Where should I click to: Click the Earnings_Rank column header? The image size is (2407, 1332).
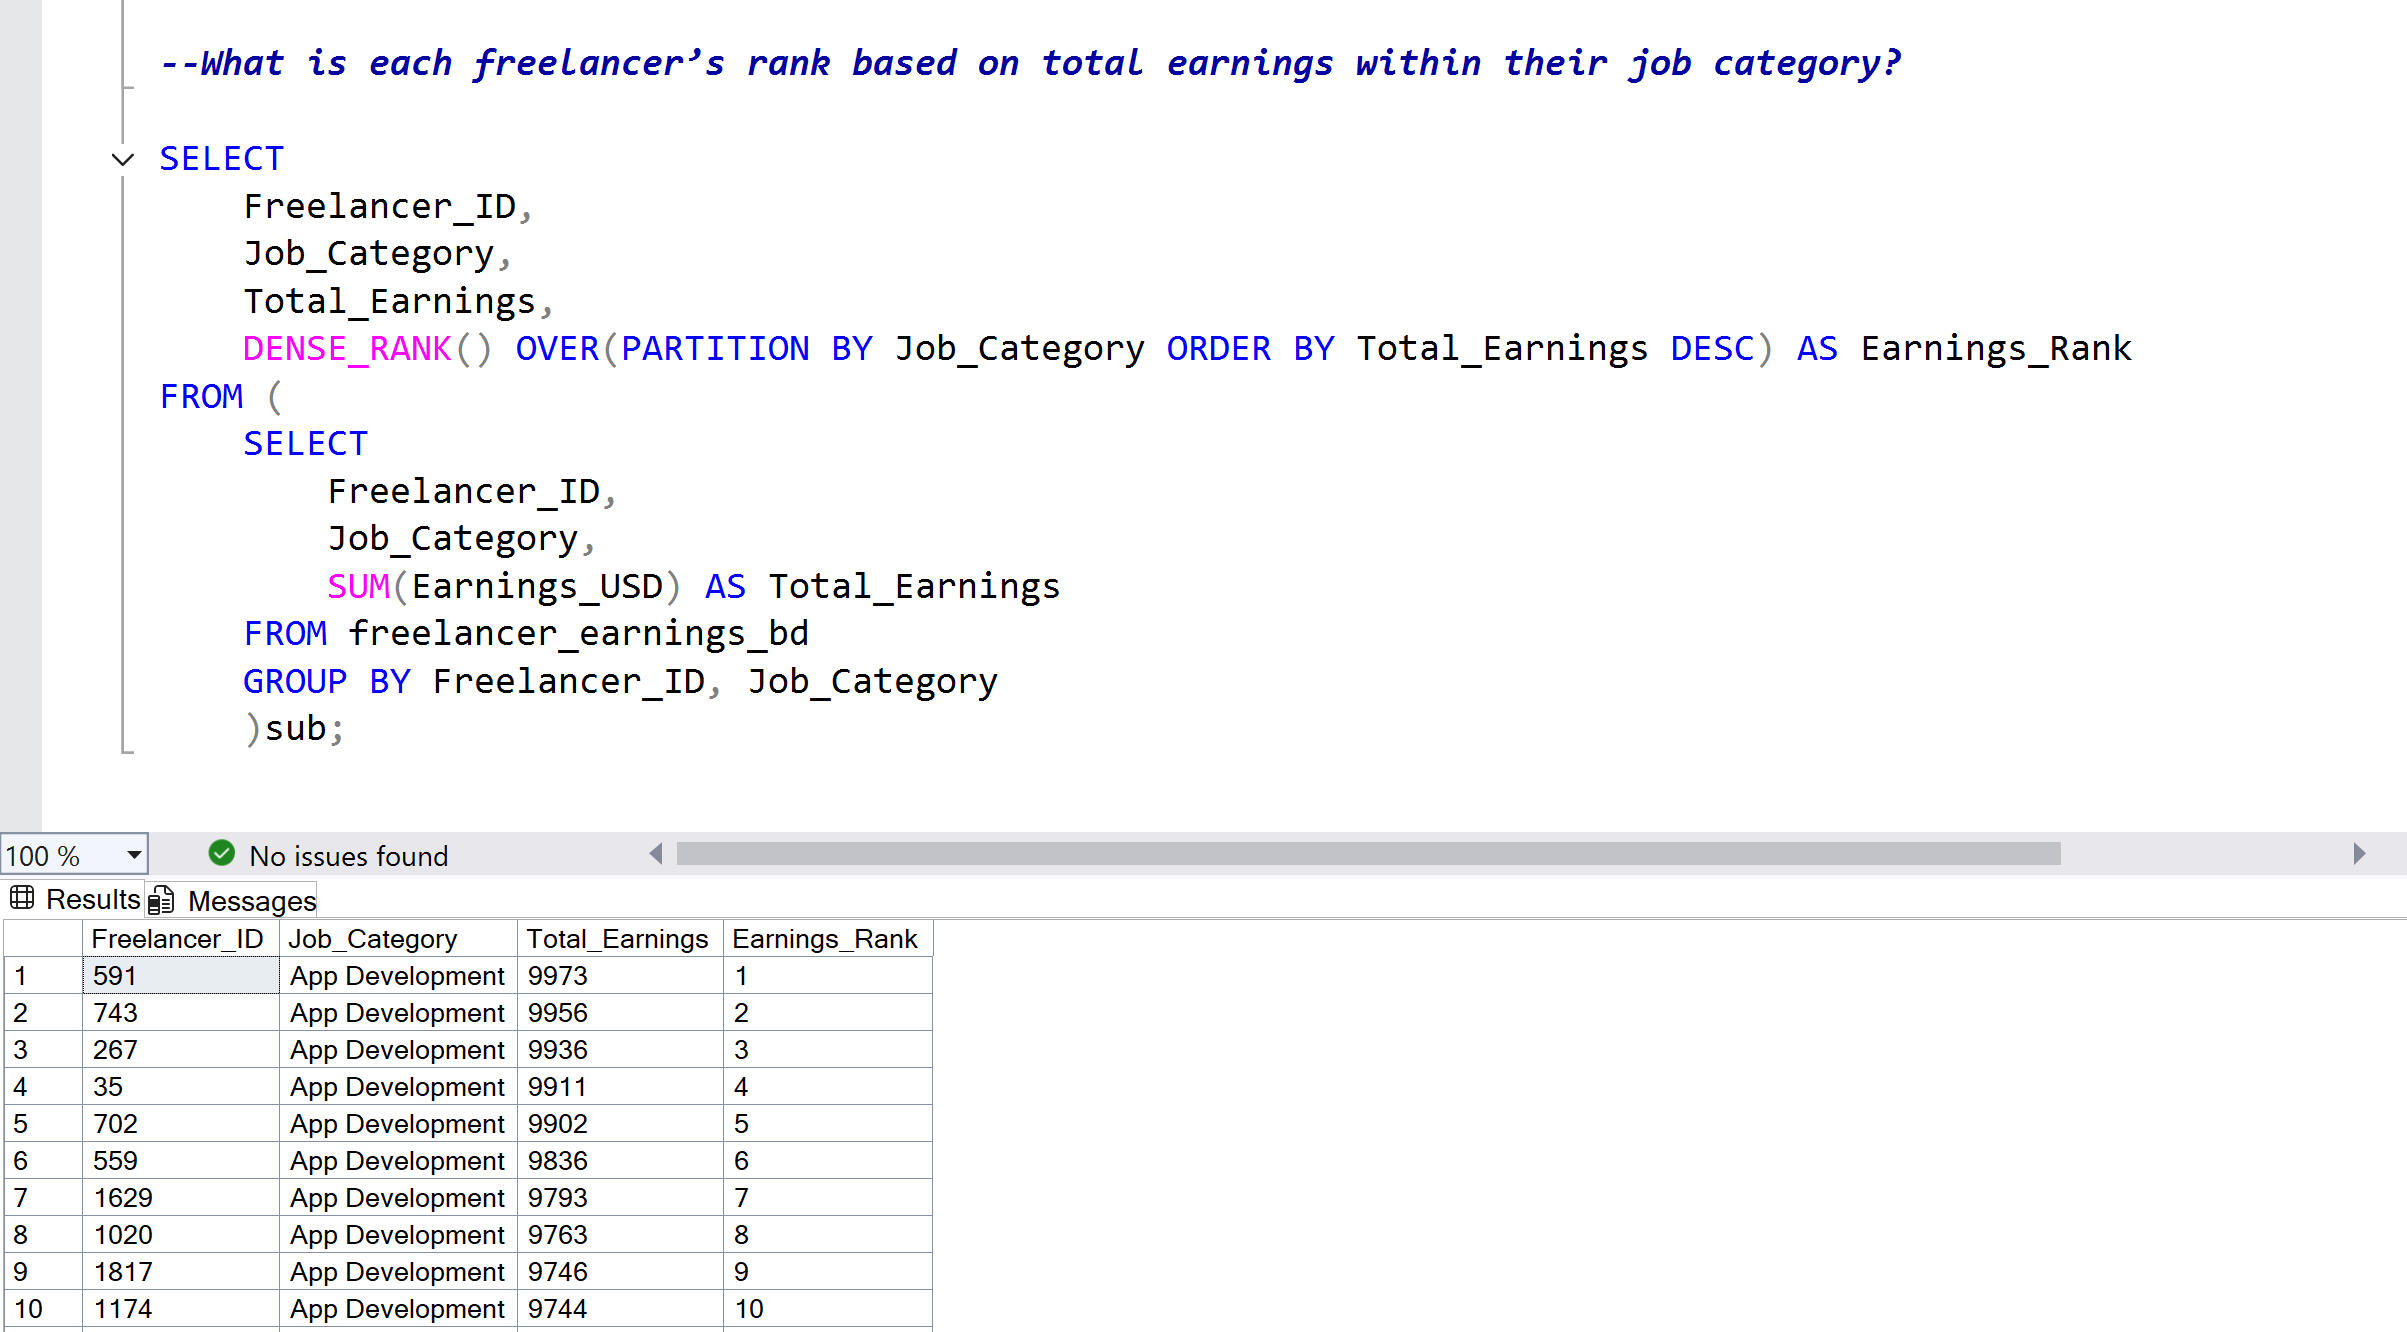[824, 939]
